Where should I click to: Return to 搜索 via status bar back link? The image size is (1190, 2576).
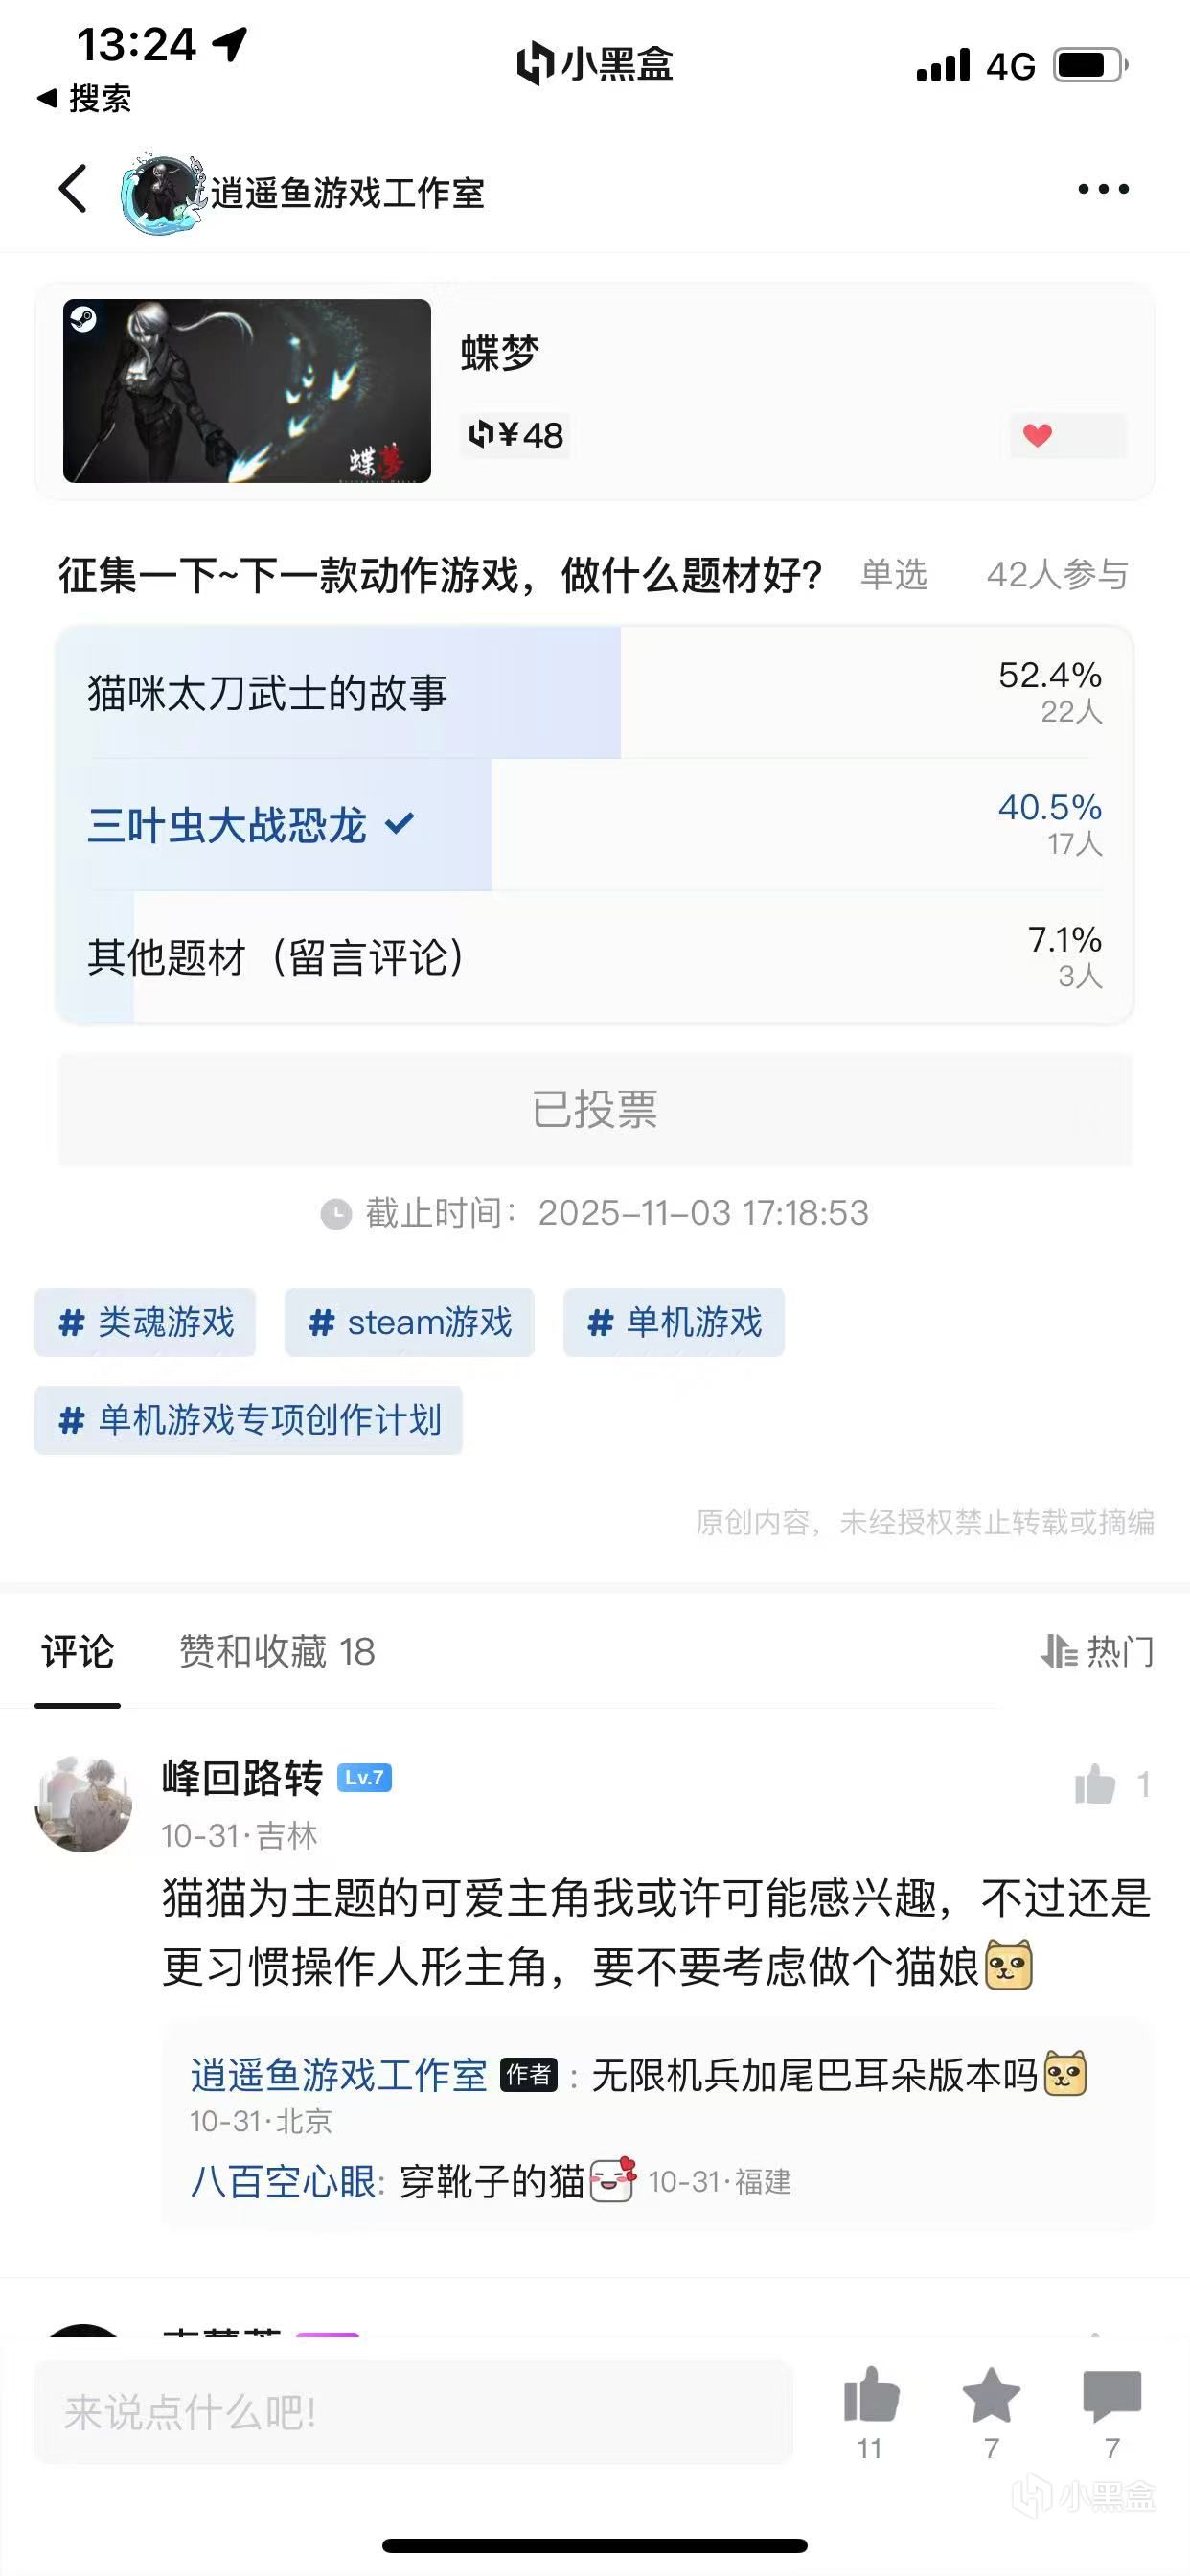click(x=85, y=98)
